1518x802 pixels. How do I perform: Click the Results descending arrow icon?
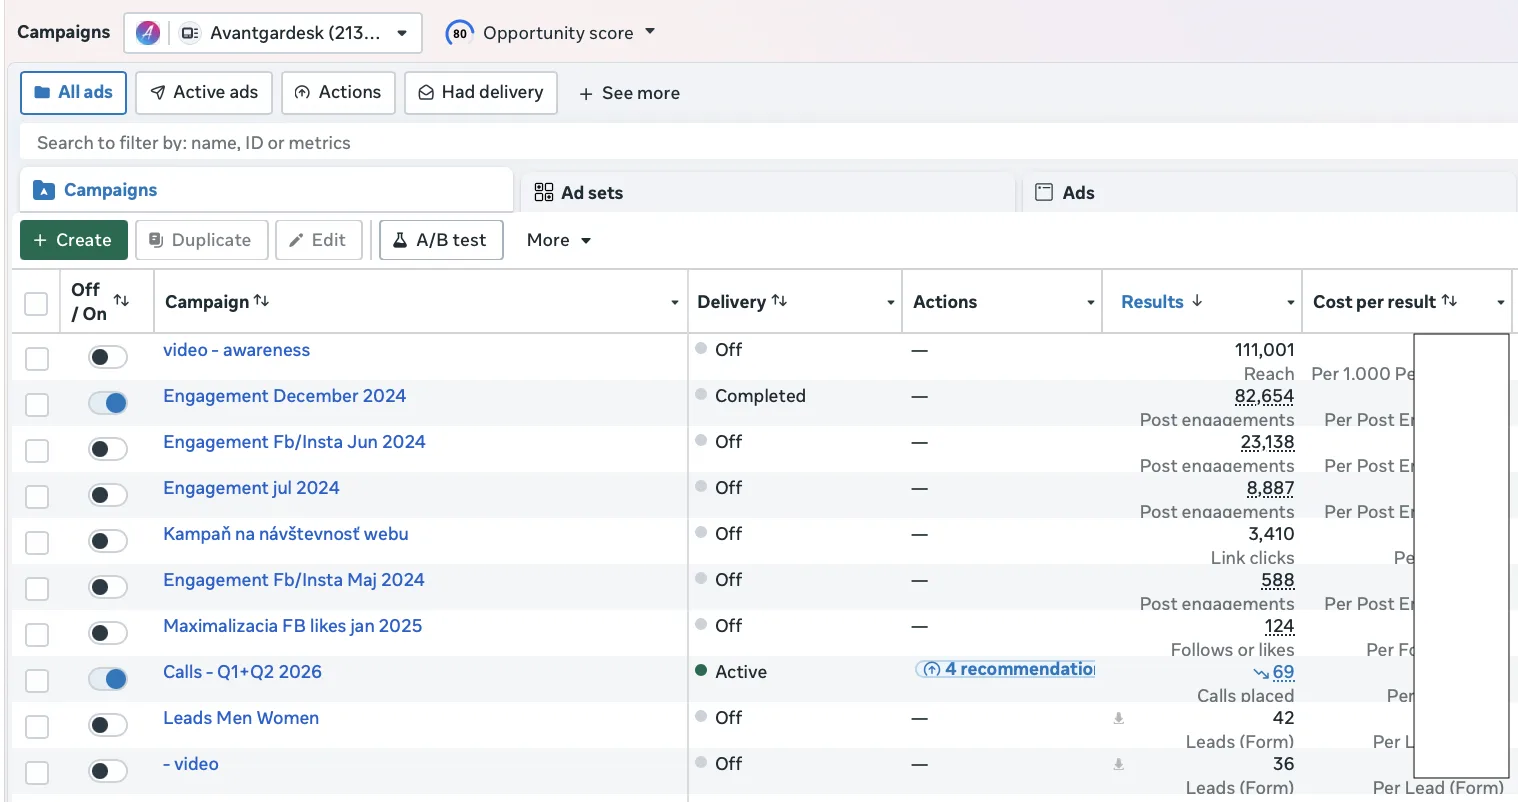coord(1197,301)
